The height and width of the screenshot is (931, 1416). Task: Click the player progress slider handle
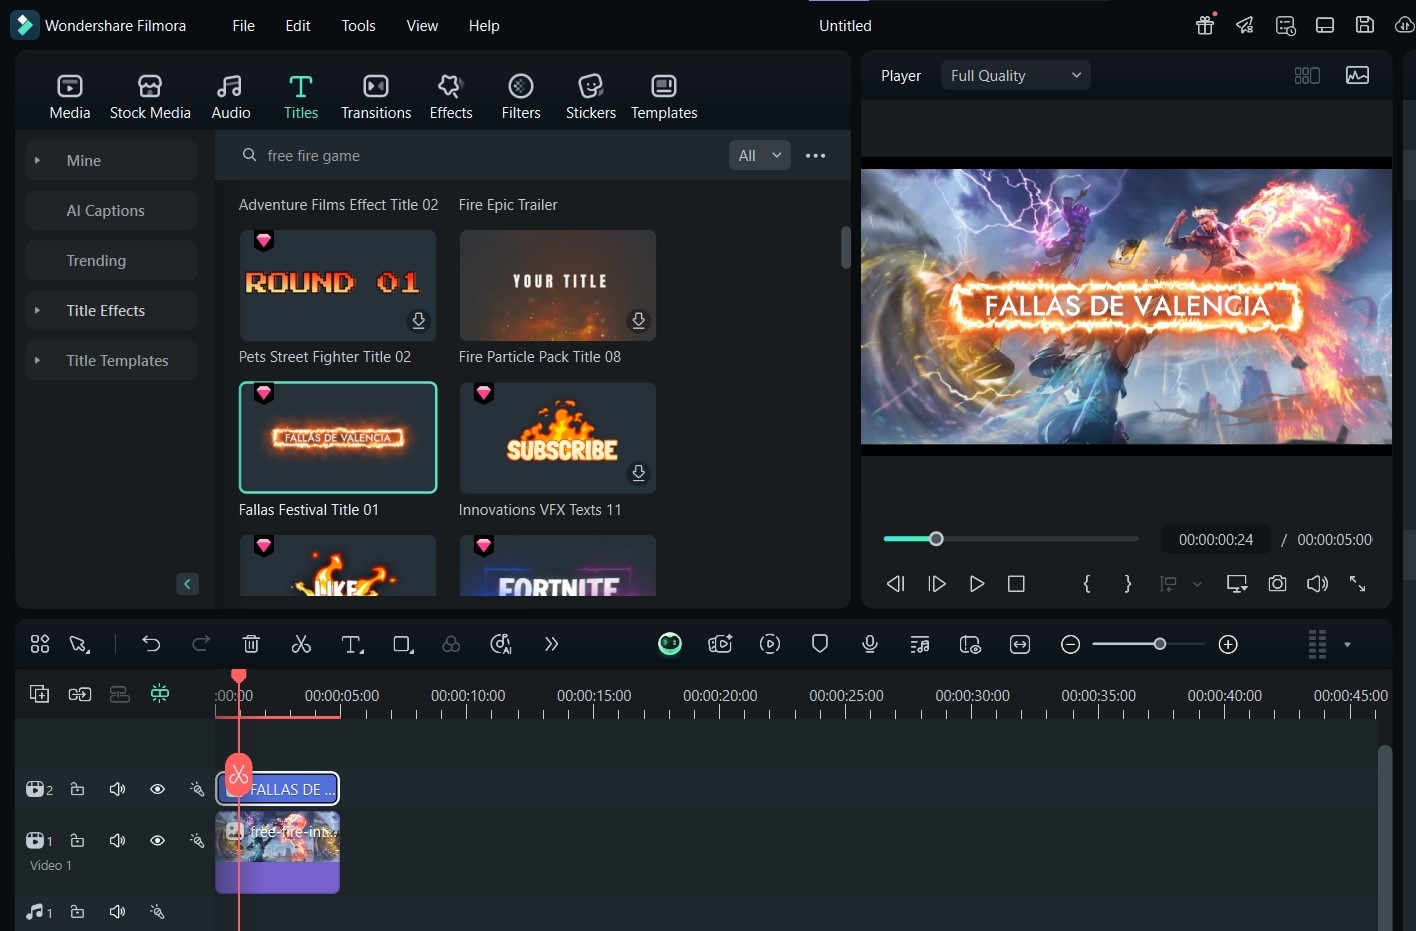tap(936, 539)
